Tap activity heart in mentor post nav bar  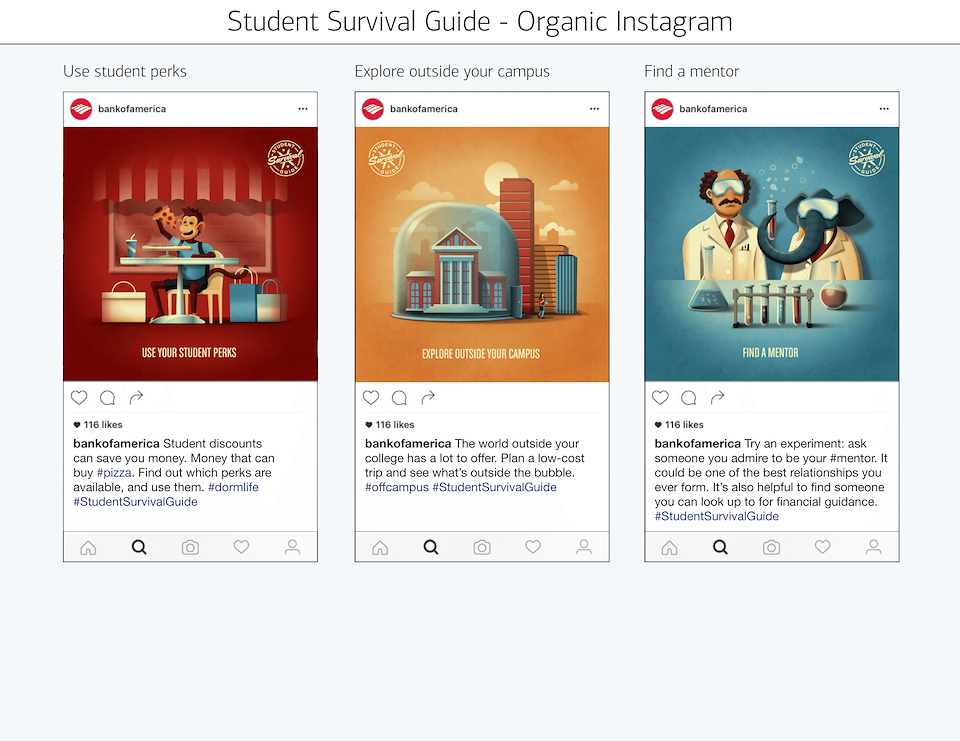[823, 546]
